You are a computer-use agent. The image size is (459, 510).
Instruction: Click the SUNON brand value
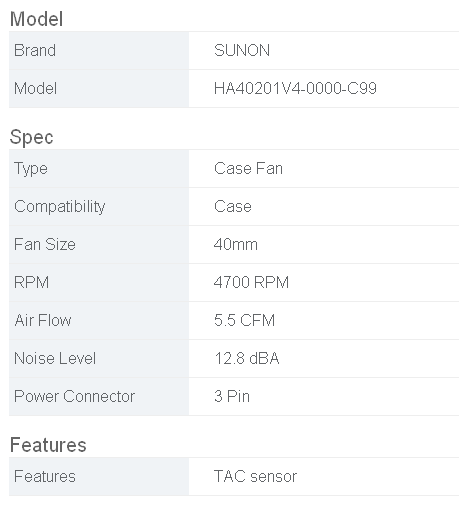click(242, 51)
